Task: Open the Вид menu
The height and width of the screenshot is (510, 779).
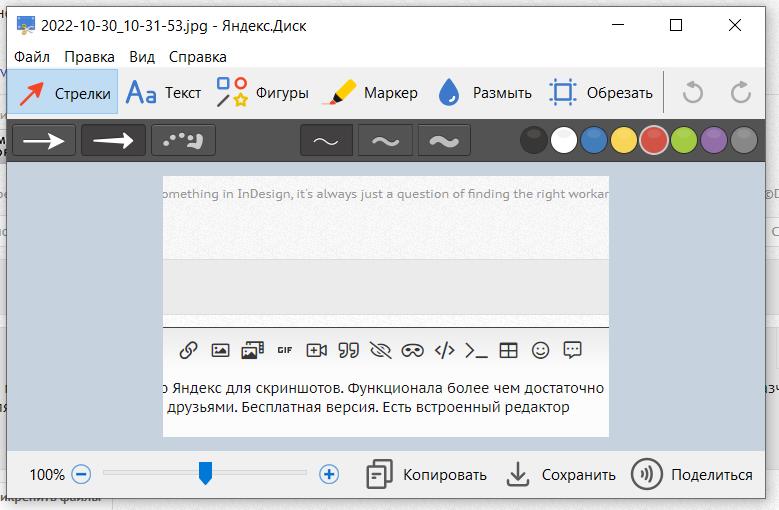Action: [x=142, y=57]
